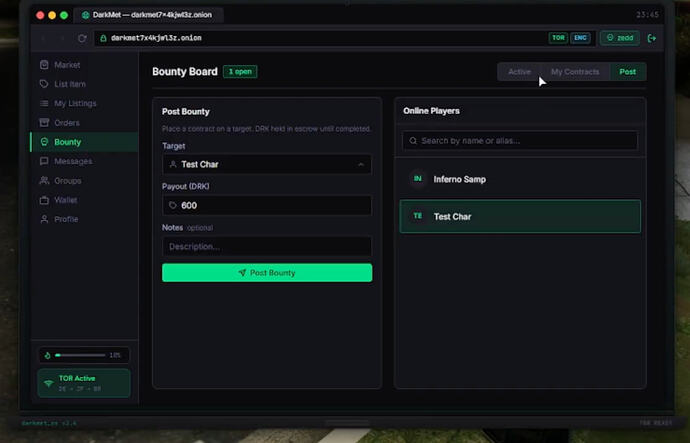Click the person icon in Target field
This screenshot has height=443, width=690.
(x=173, y=165)
